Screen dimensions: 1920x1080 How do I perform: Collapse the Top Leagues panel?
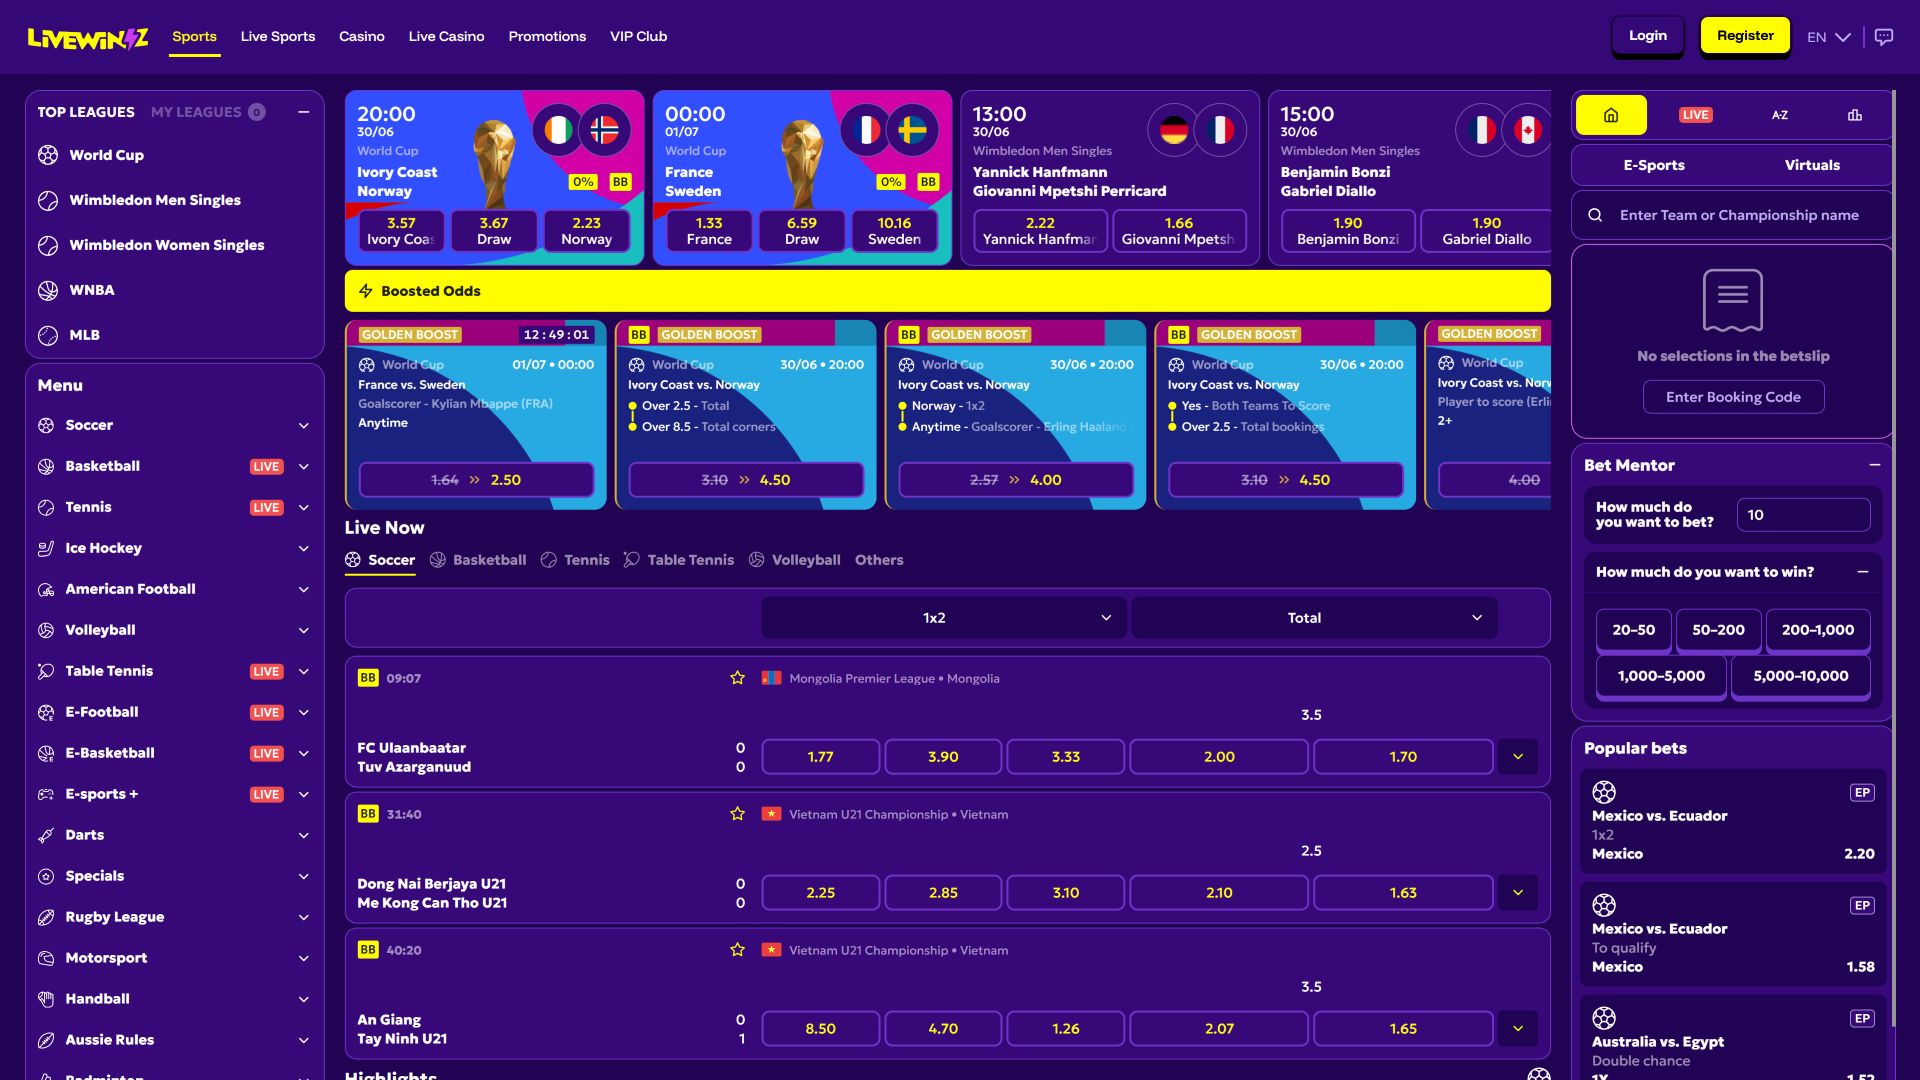(x=304, y=112)
